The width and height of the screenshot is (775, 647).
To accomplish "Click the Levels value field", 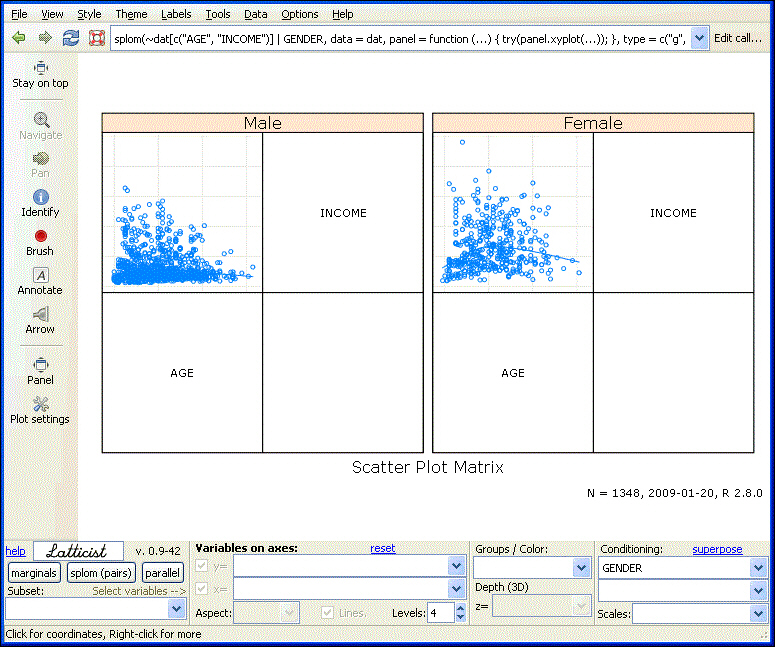I will pyautogui.click(x=441, y=613).
